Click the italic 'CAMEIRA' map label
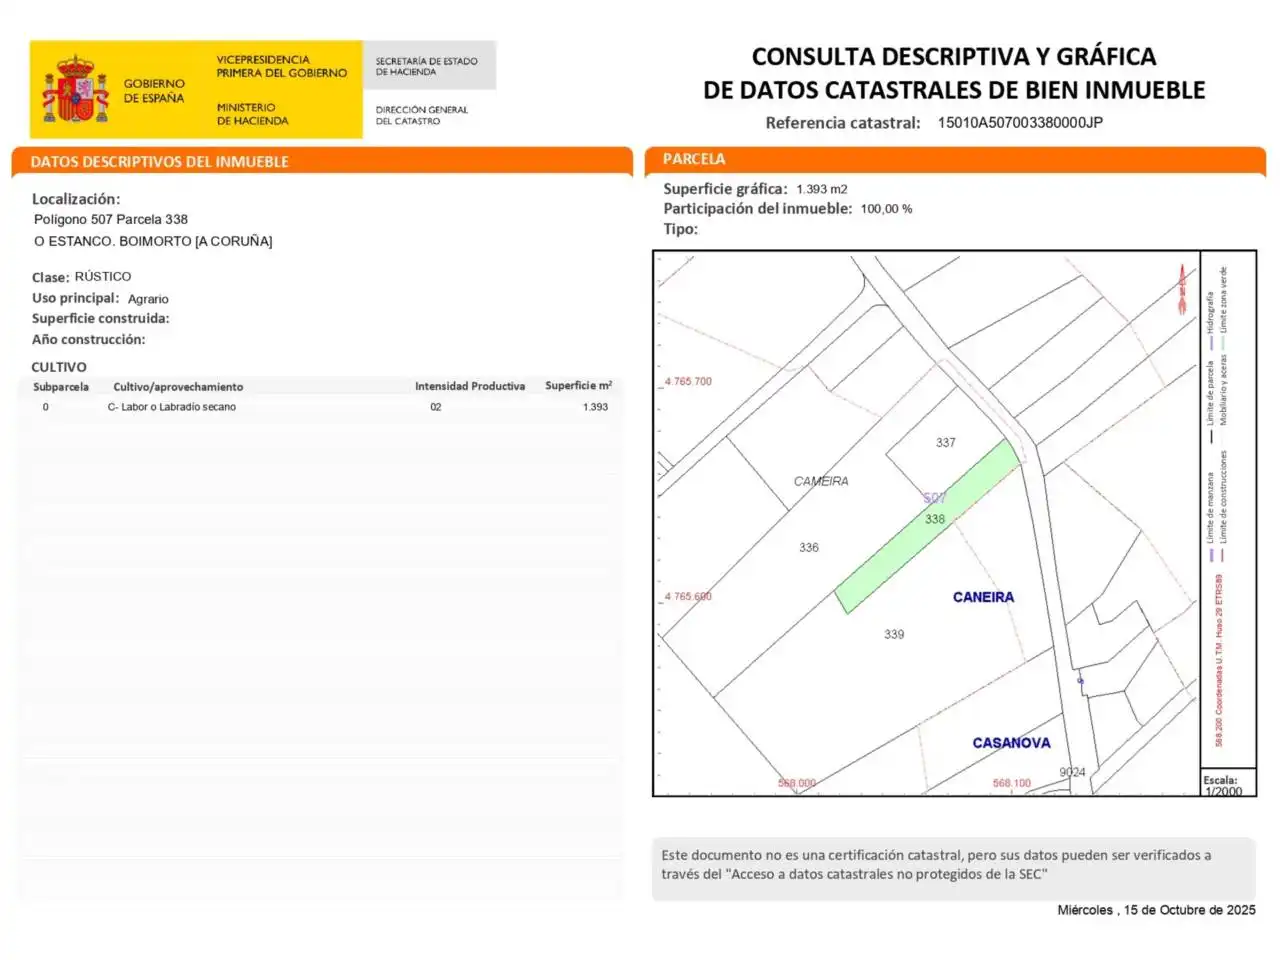The image size is (1280, 960). tap(821, 481)
